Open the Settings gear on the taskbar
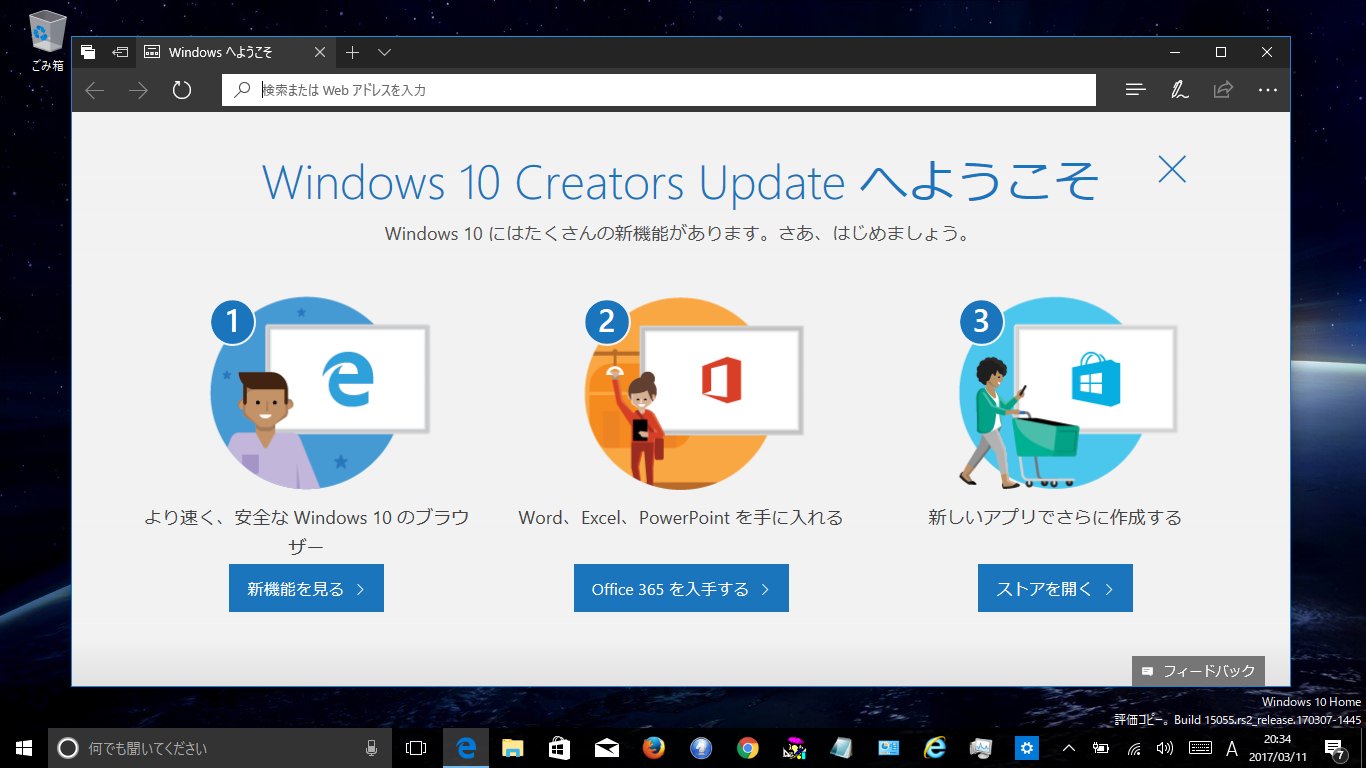 (1027, 747)
